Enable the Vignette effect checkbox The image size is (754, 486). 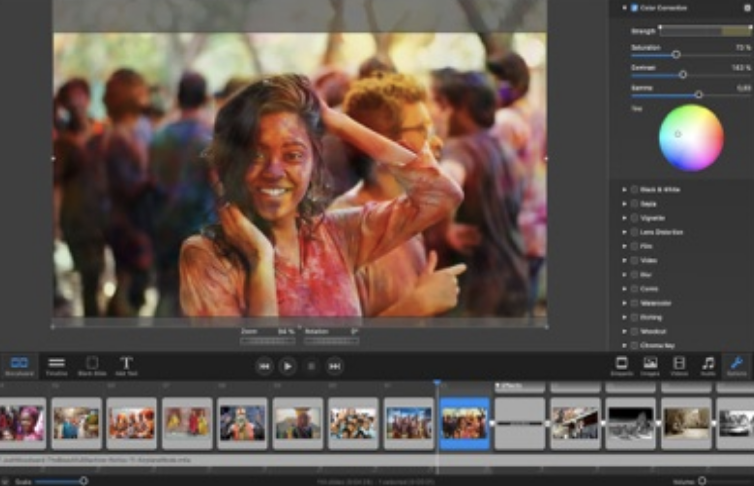click(x=634, y=217)
